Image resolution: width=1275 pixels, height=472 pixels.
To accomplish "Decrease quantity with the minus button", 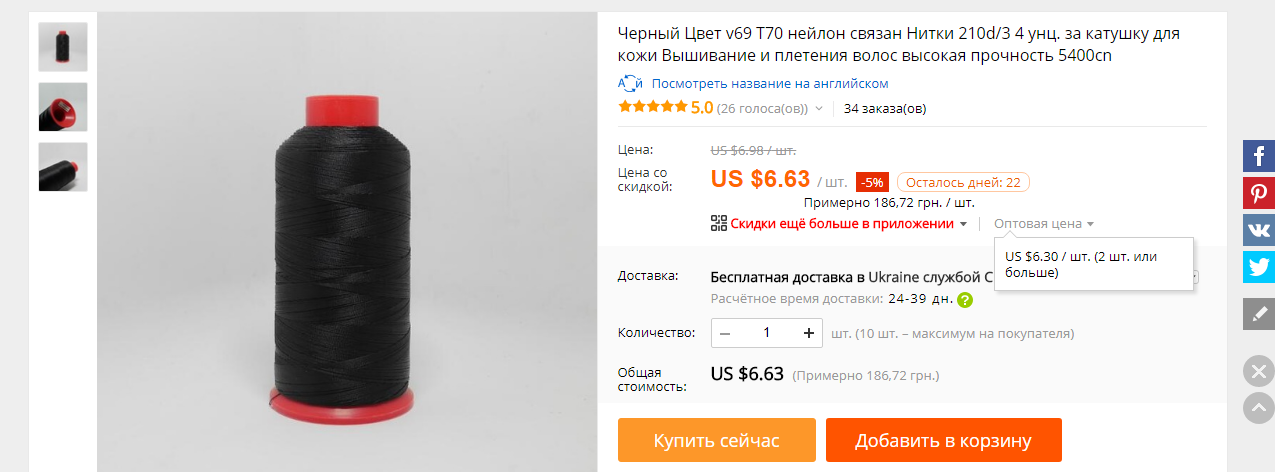I will pyautogui.click(x=725, y=333).
